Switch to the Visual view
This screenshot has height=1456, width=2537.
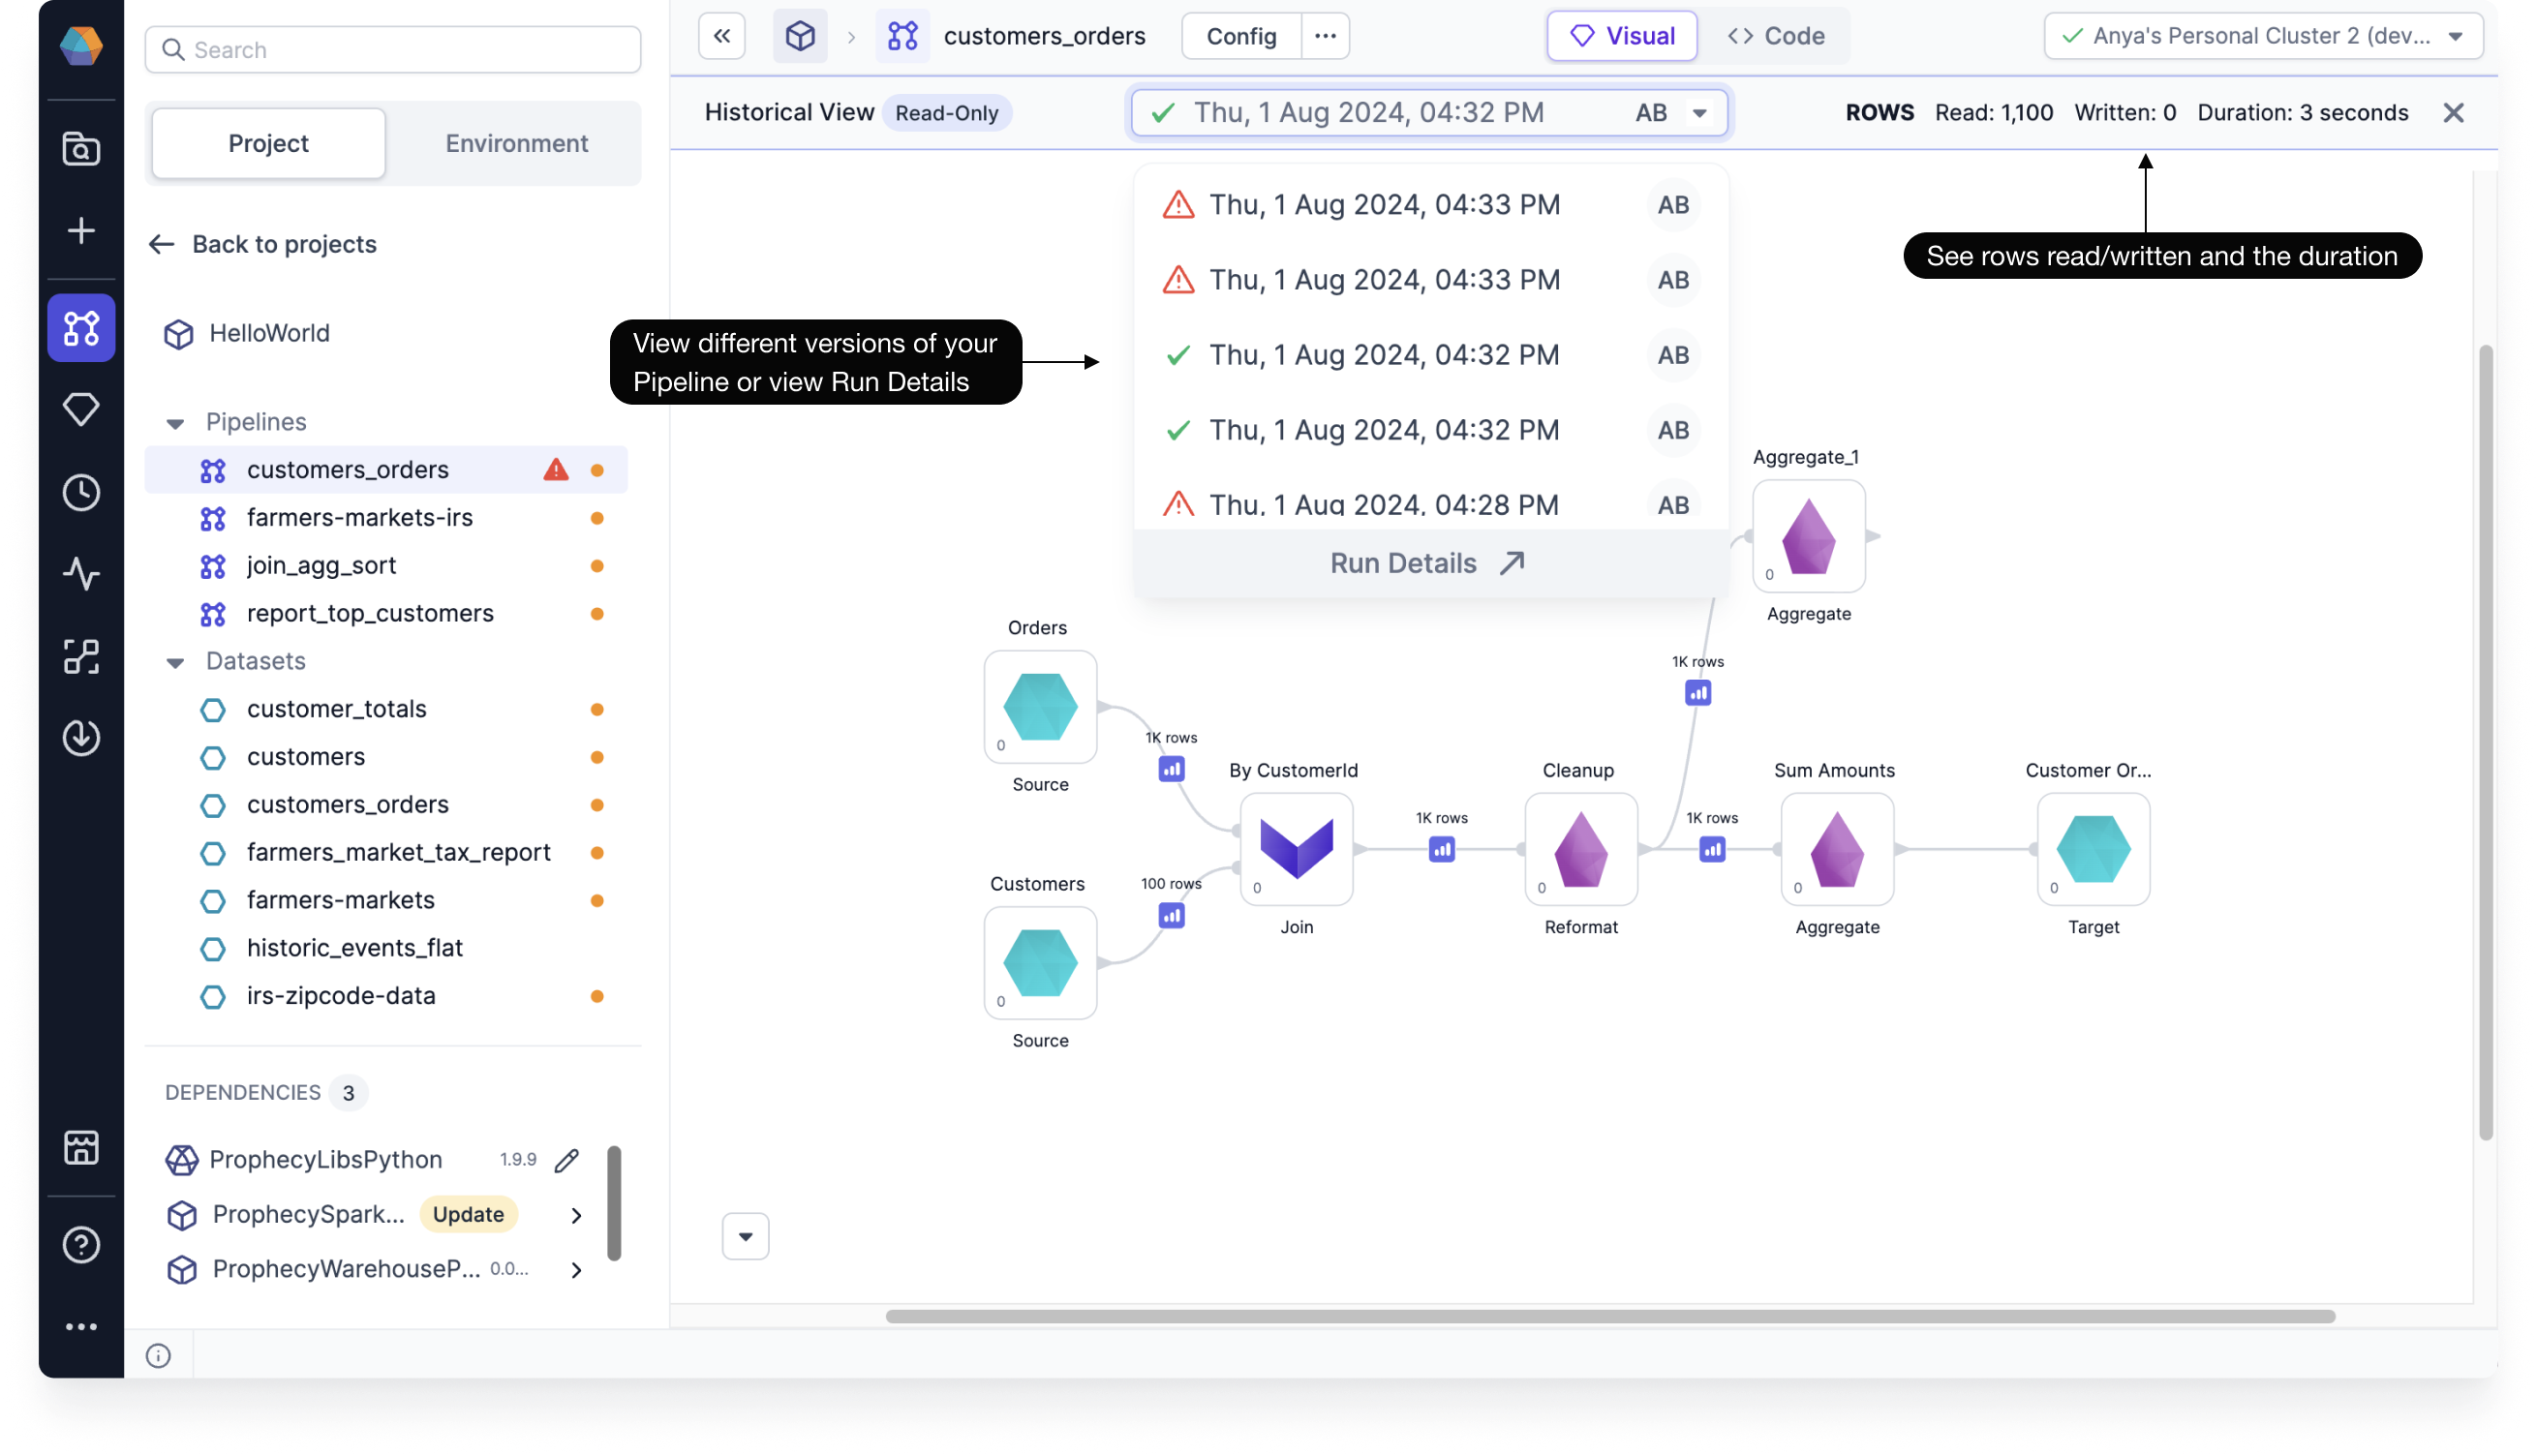1621,35
